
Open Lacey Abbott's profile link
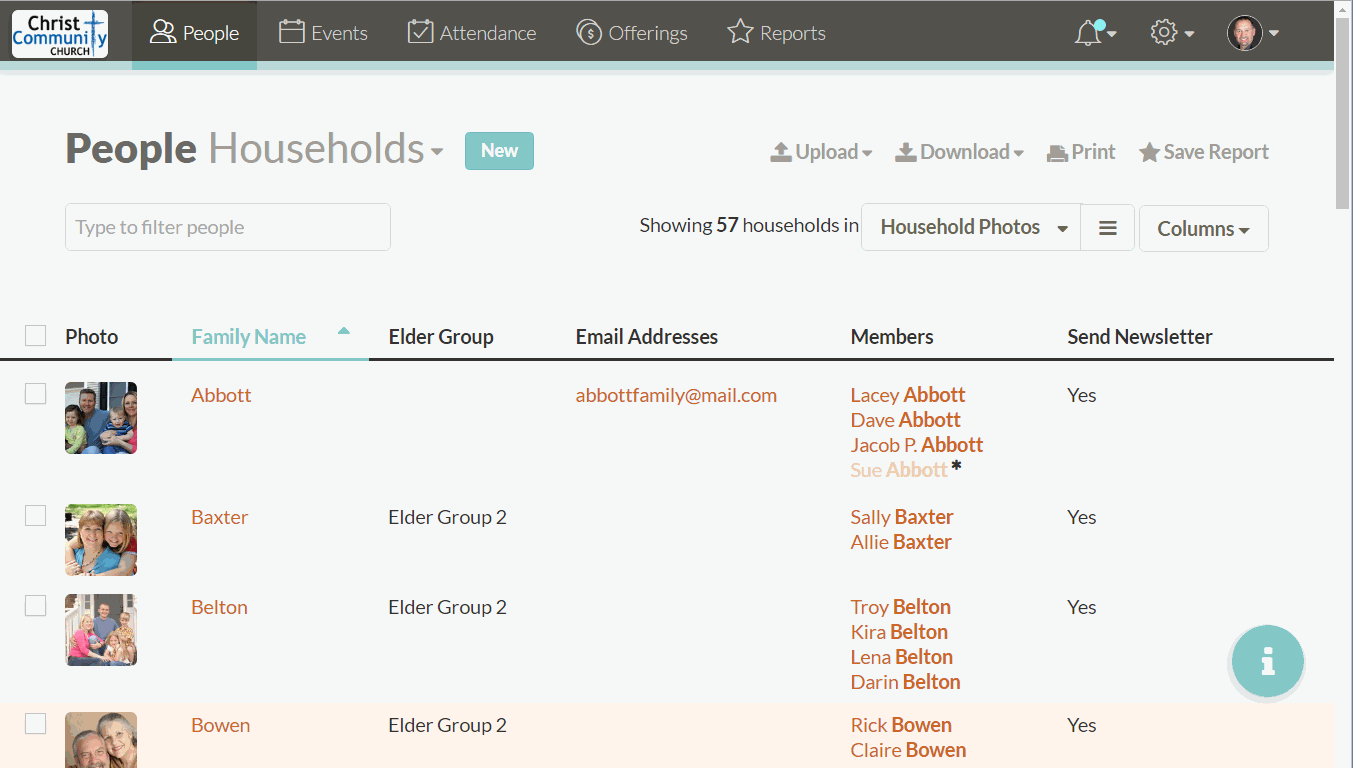pos(907,394)
